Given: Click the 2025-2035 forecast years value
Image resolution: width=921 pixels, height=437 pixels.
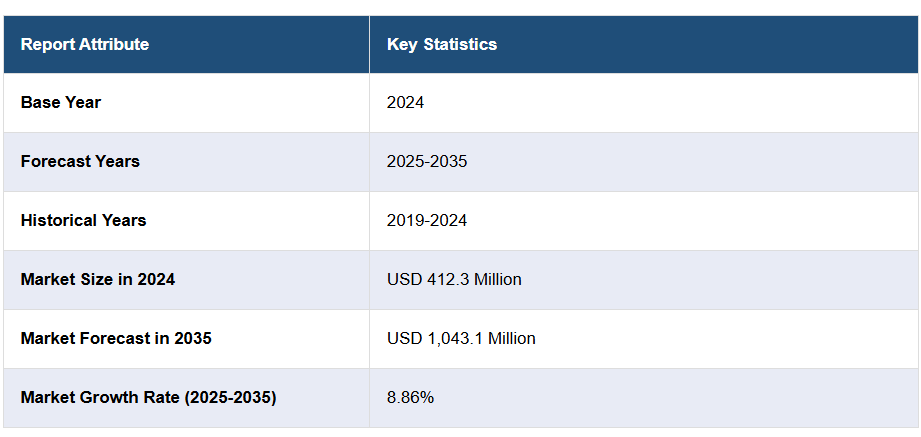Looking at the screenshot, I should 427,161.
